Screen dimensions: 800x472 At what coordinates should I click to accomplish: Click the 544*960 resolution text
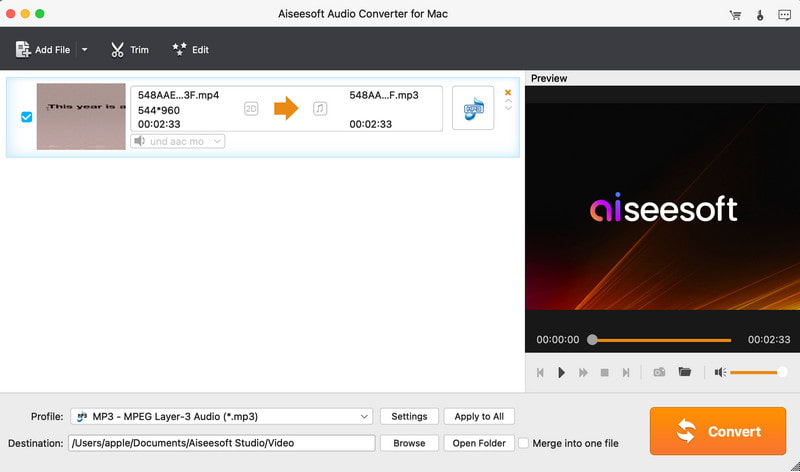coord(159,110)
